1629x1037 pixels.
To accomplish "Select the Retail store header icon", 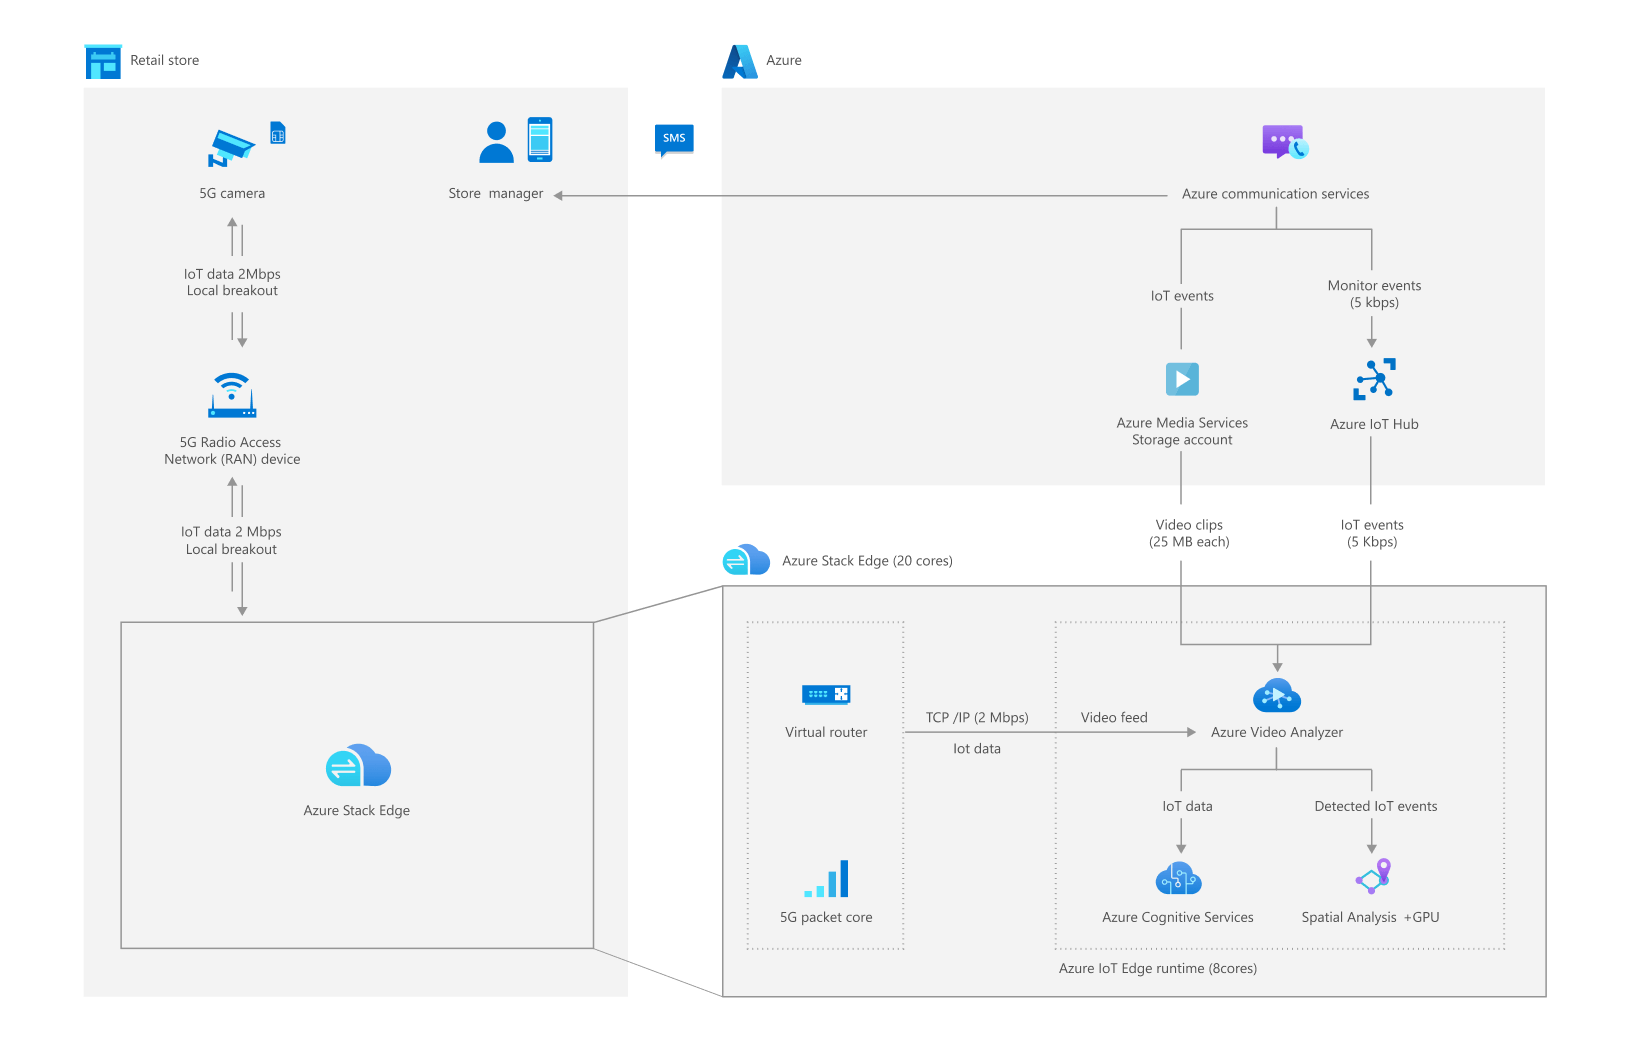I will pos(103,61).
